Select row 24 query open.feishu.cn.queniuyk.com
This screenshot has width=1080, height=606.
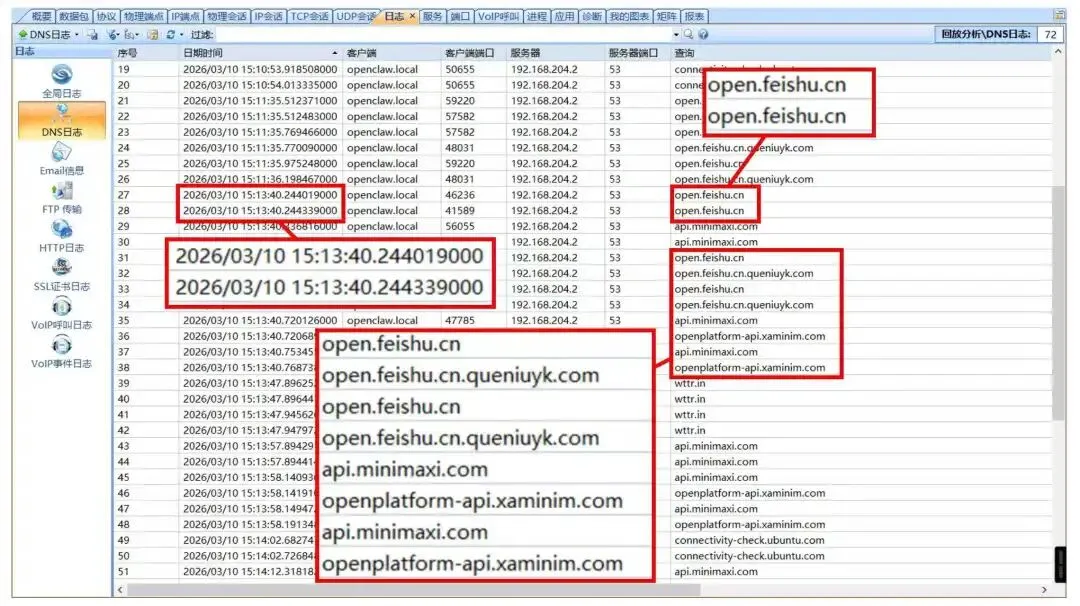click(x=744, y=148)
